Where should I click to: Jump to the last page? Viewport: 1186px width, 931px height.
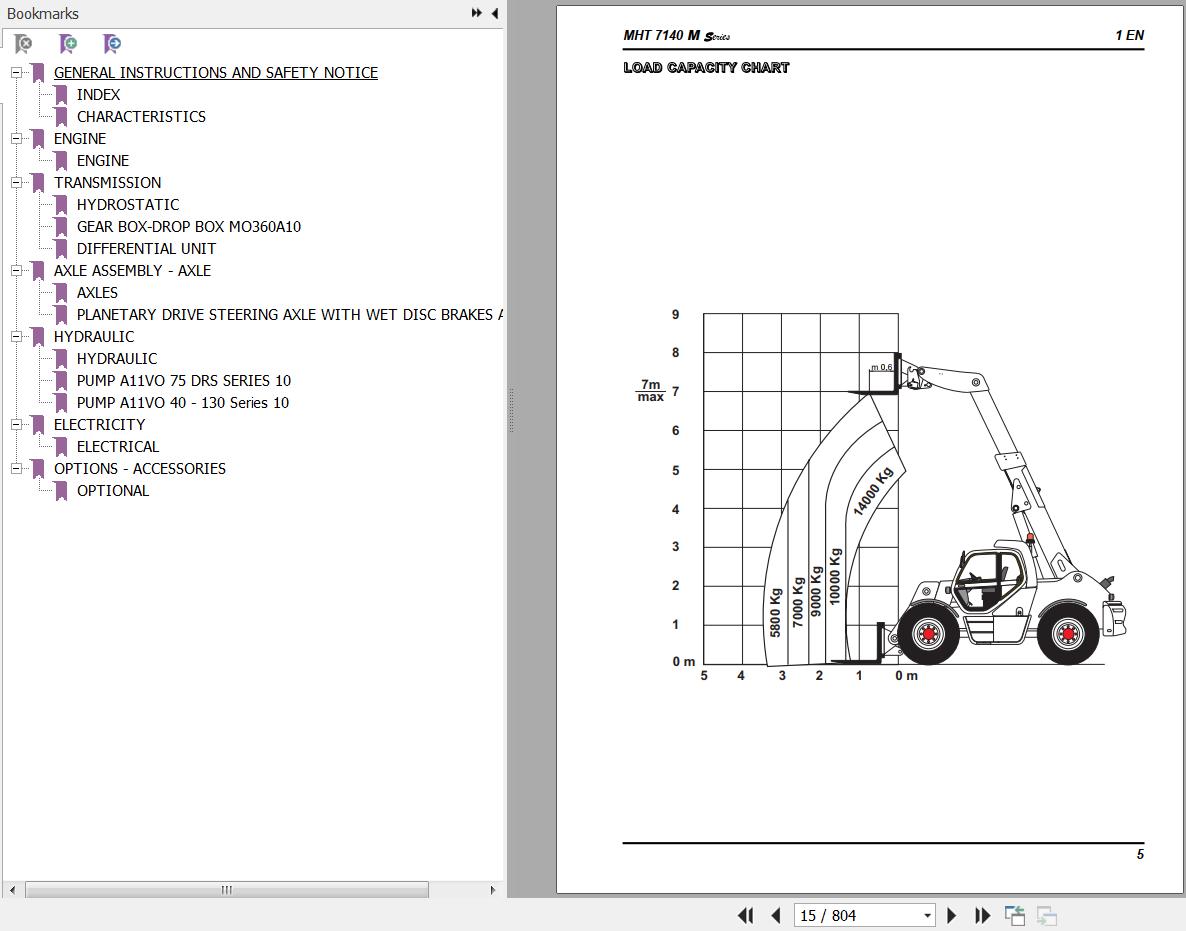982,916
